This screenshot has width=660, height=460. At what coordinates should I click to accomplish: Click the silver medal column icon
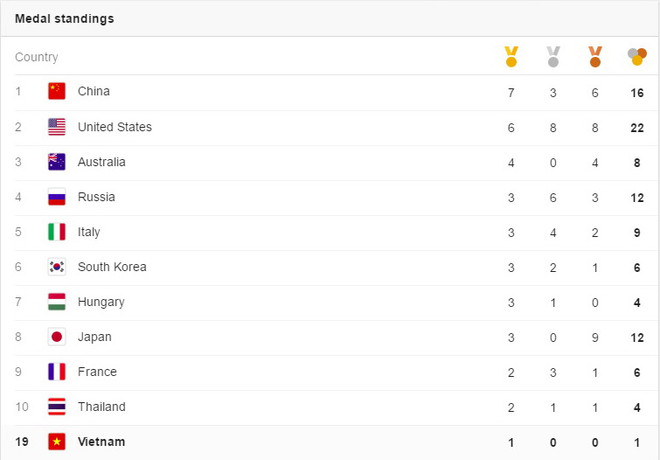click(553, 57)
